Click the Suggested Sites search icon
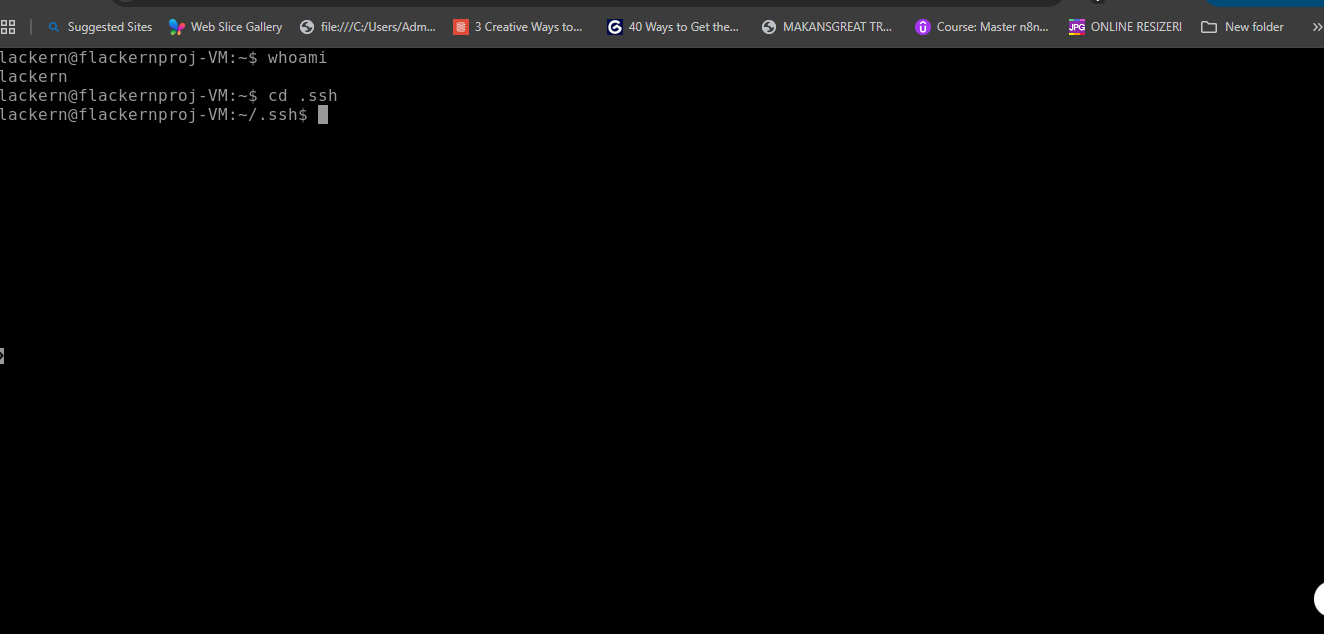The width and height of the screenshot is (1324, 634). point(54,27)
